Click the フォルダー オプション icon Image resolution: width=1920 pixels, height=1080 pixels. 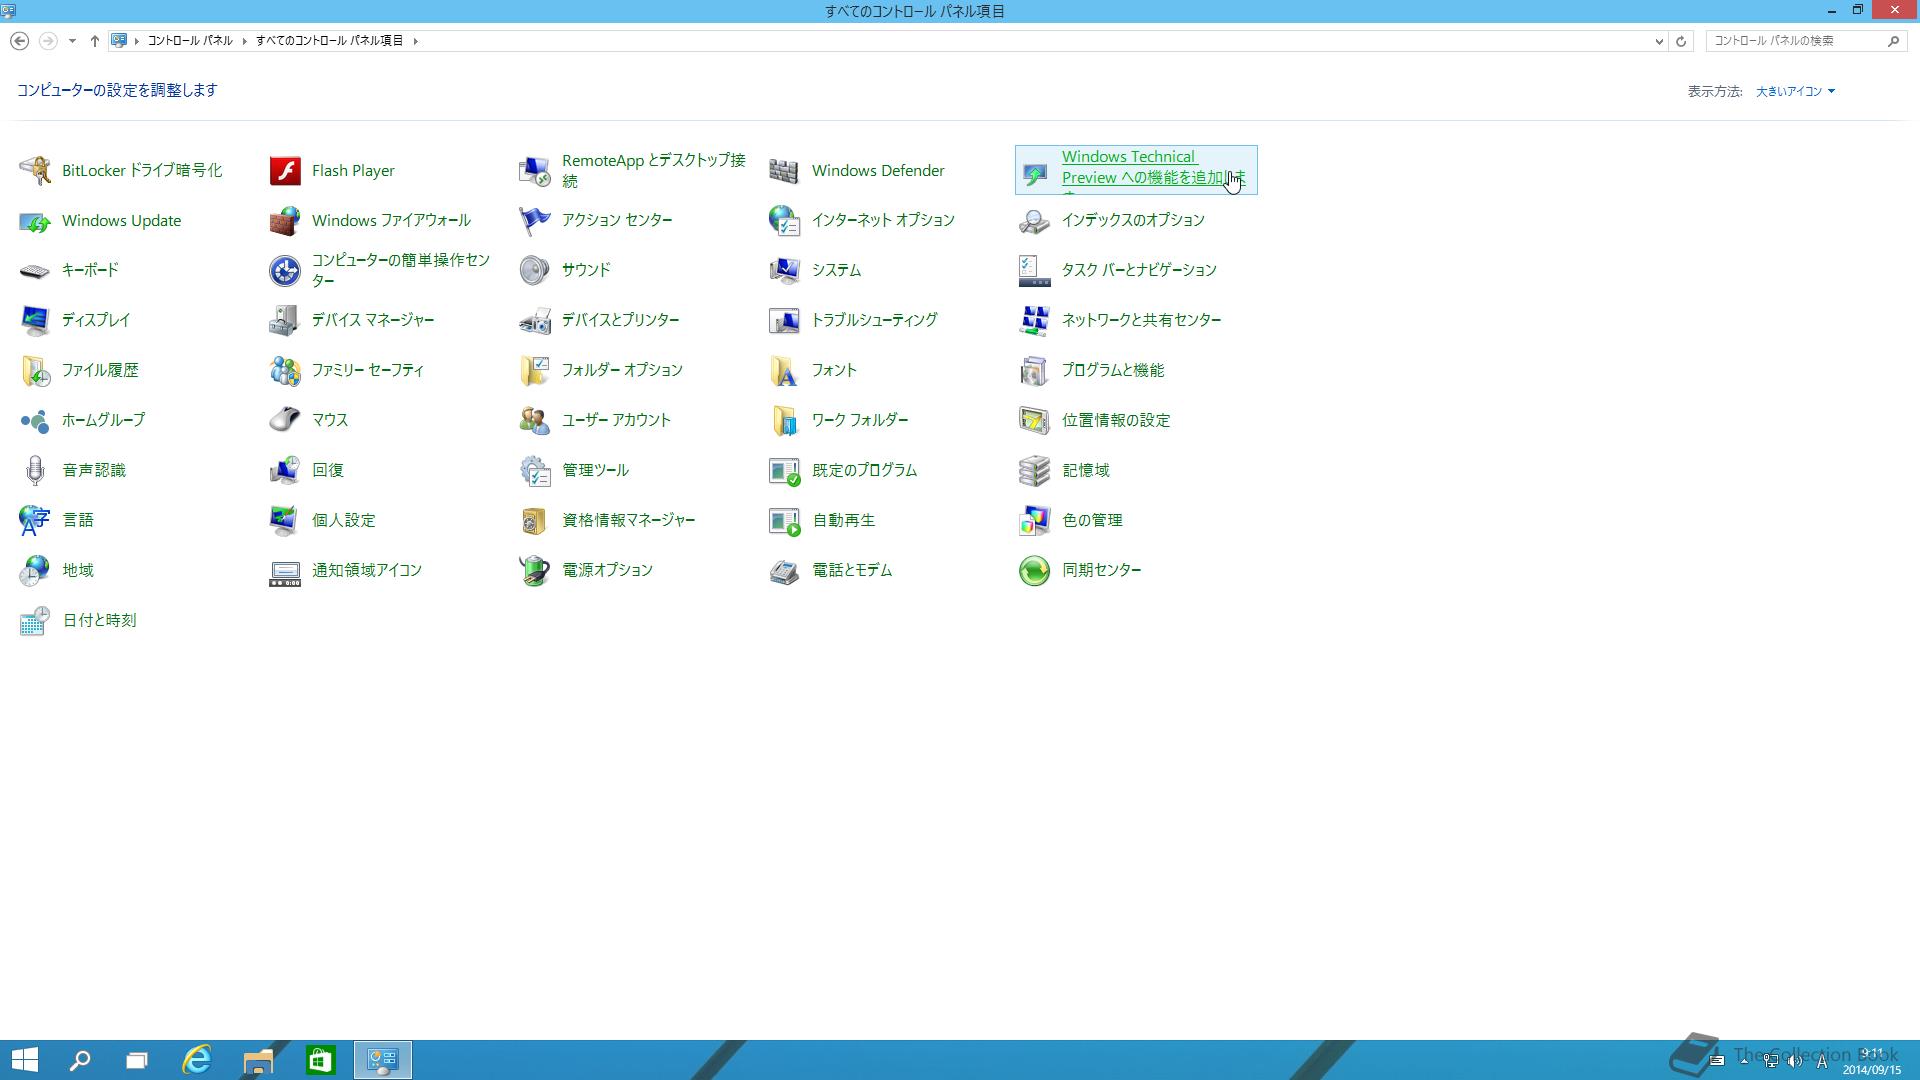point(535,370)
